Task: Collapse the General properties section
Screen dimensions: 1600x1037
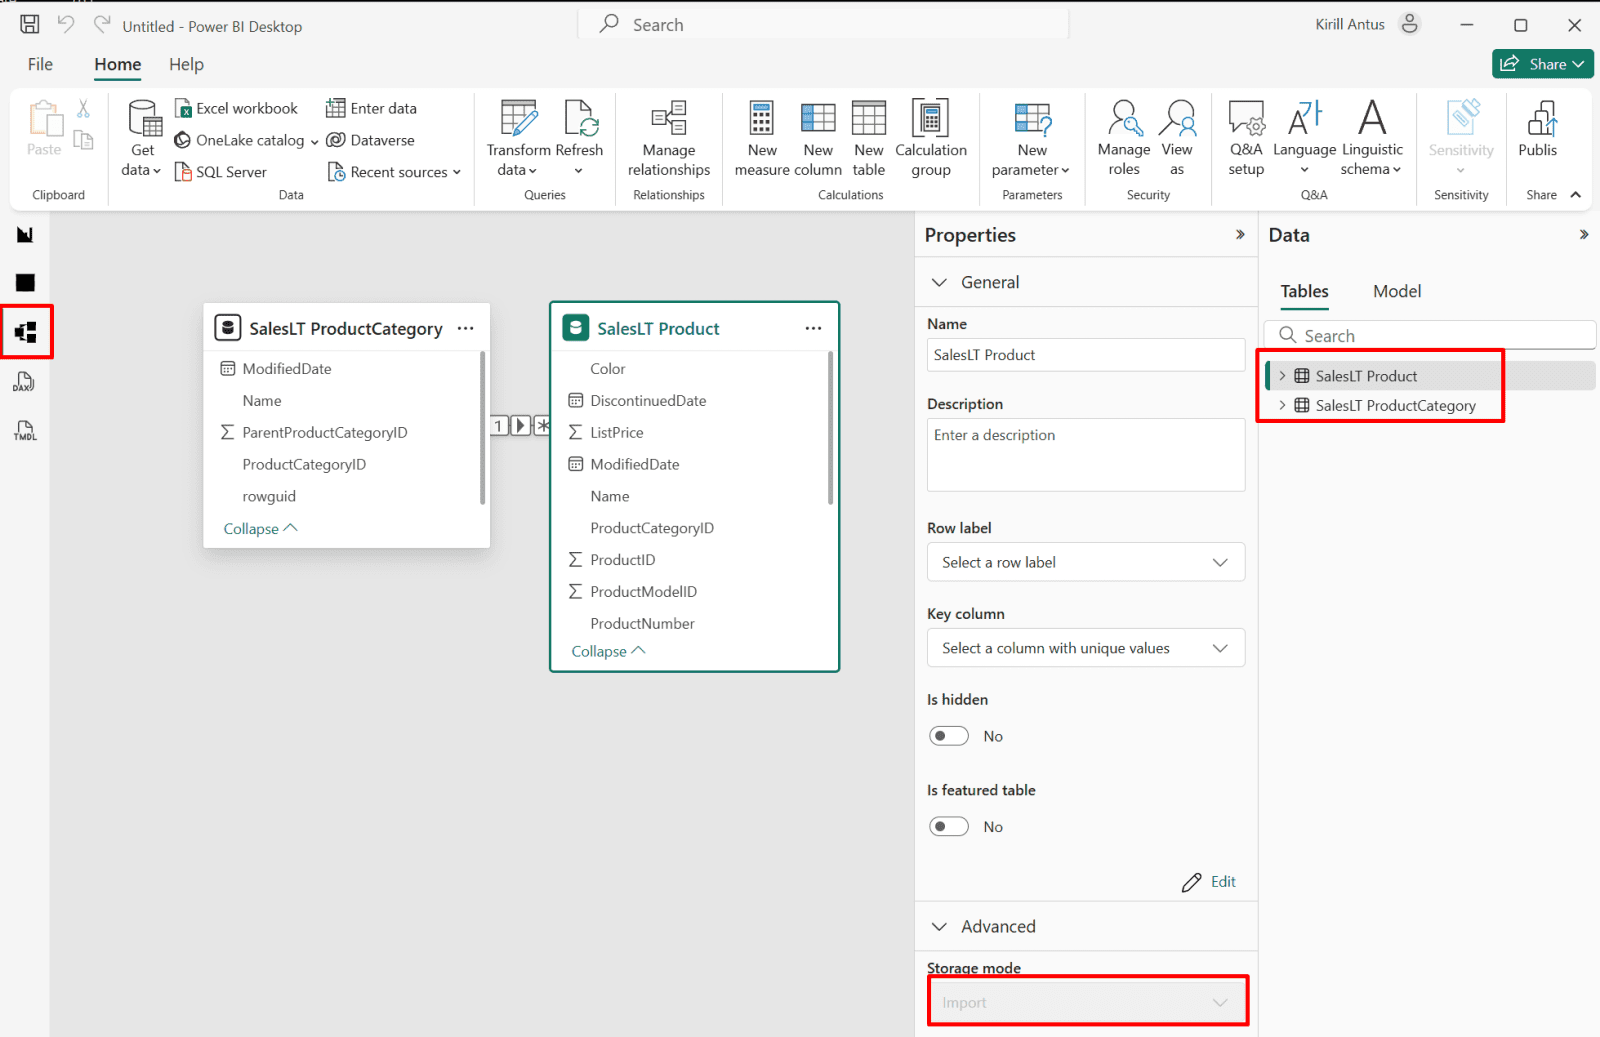Action: tap(939, 283)
